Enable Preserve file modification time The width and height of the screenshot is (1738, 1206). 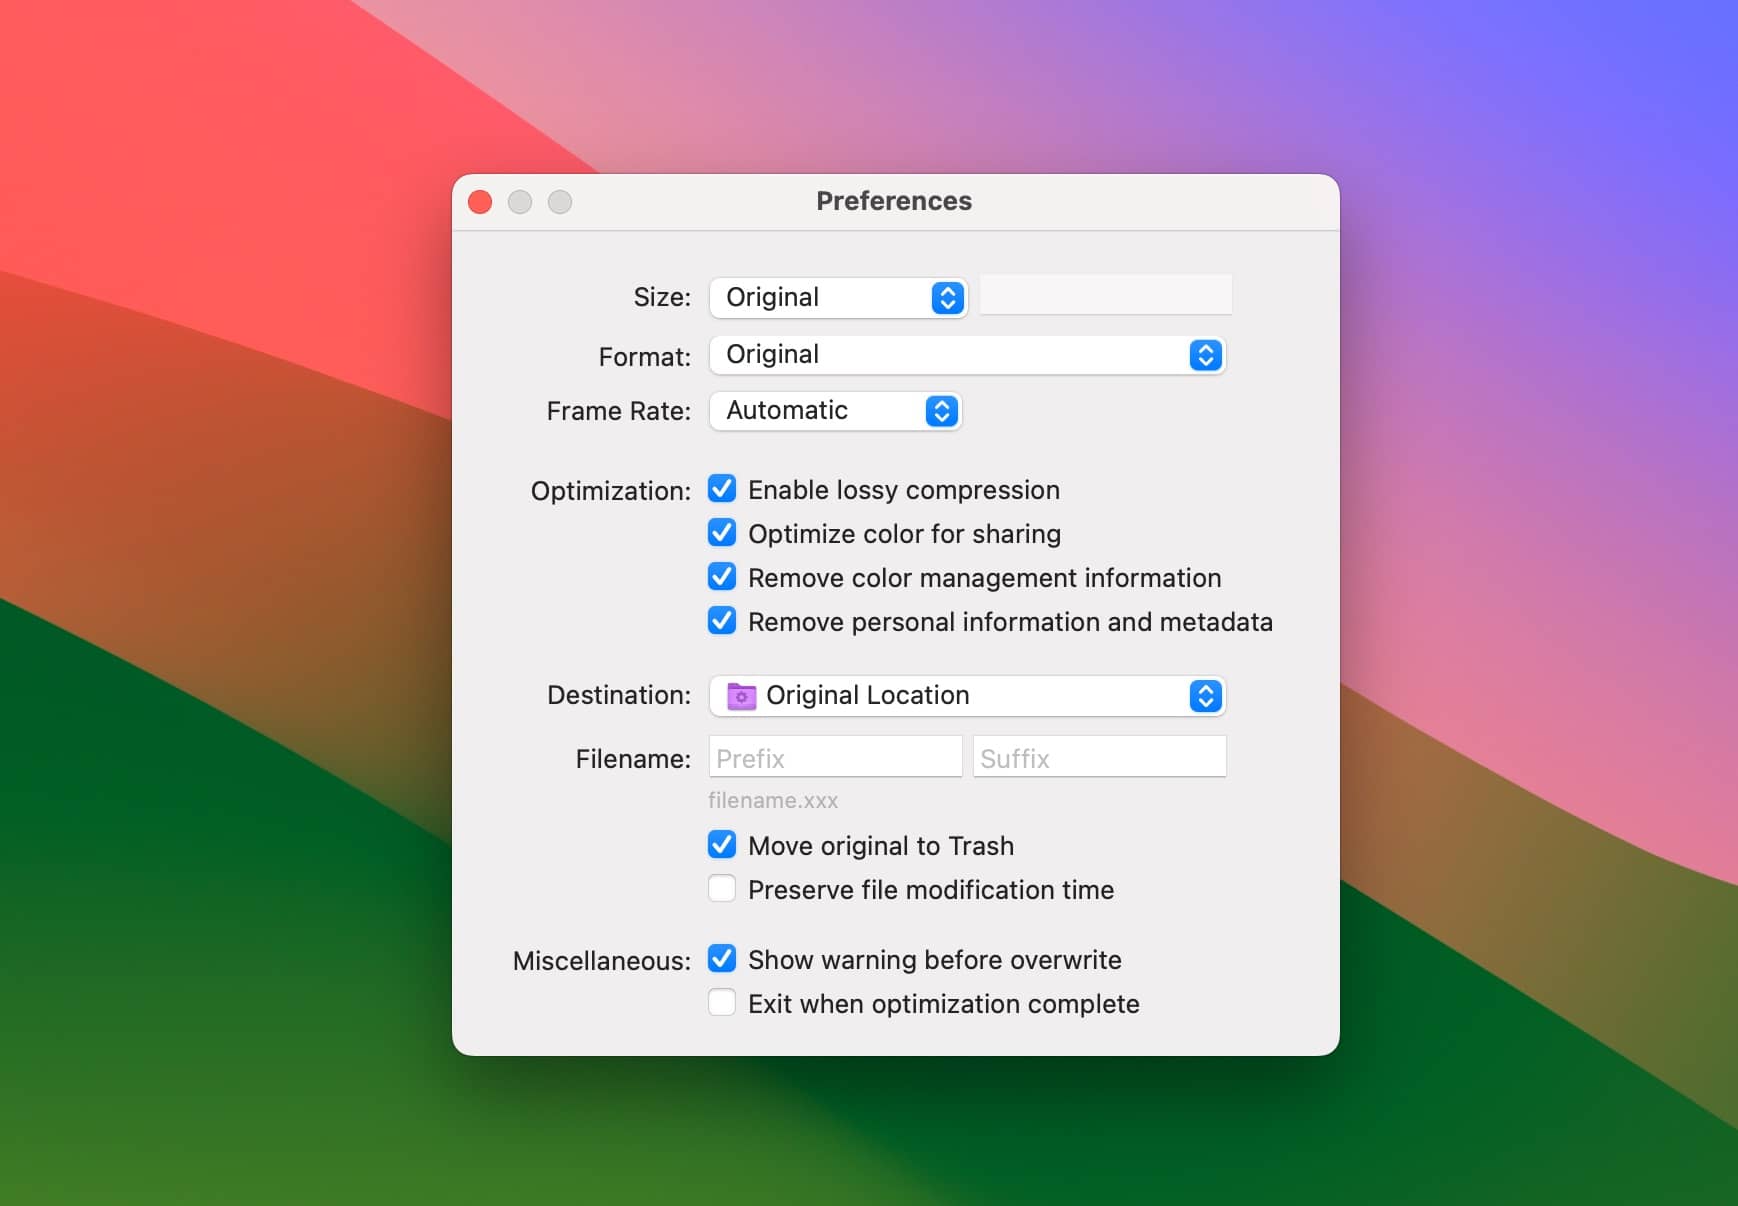click(722, 889)
